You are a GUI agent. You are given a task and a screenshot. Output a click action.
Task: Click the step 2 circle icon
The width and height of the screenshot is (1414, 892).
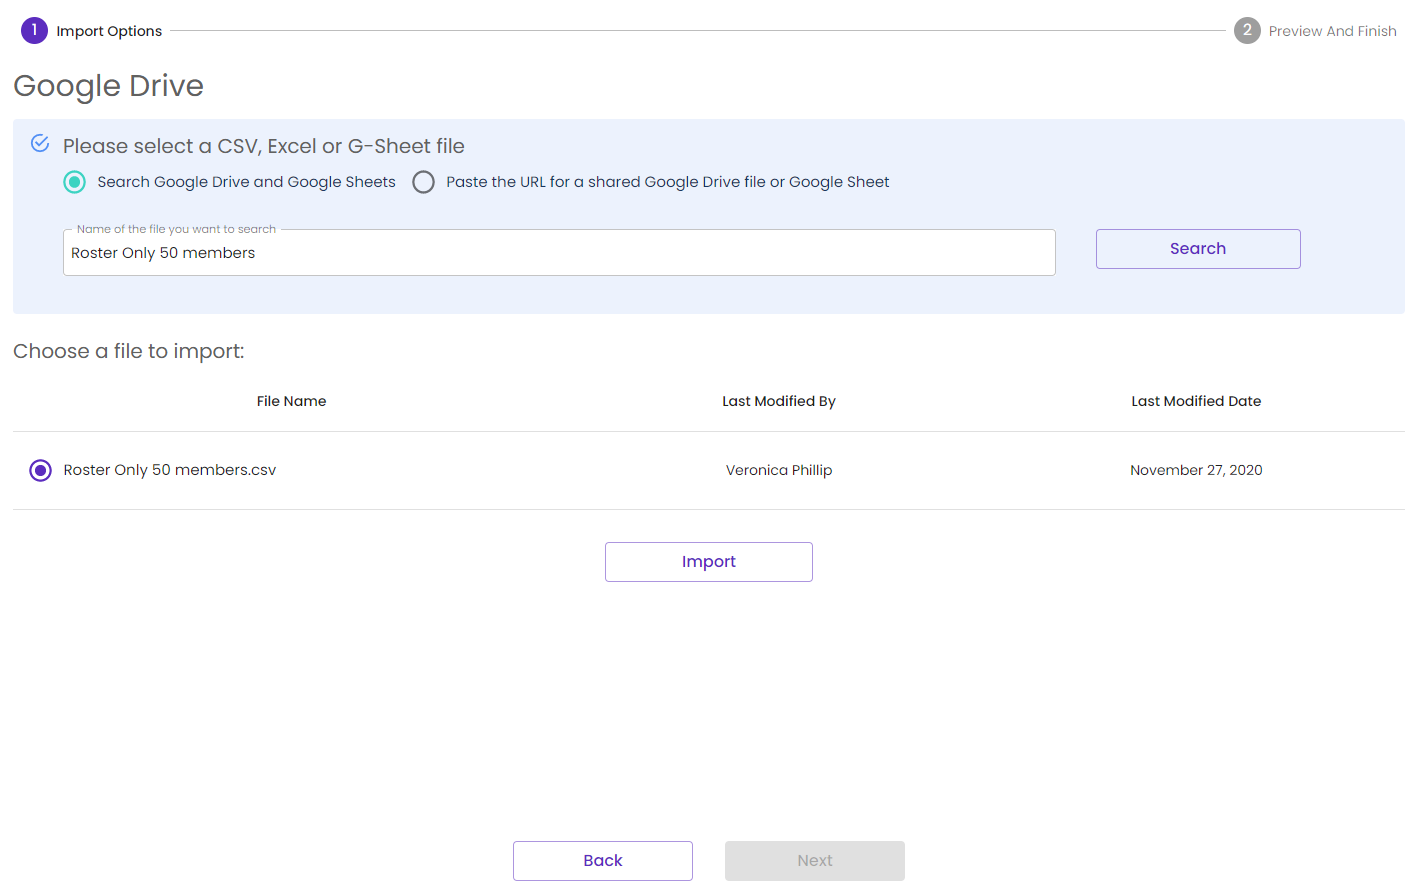coord(1247,30)
